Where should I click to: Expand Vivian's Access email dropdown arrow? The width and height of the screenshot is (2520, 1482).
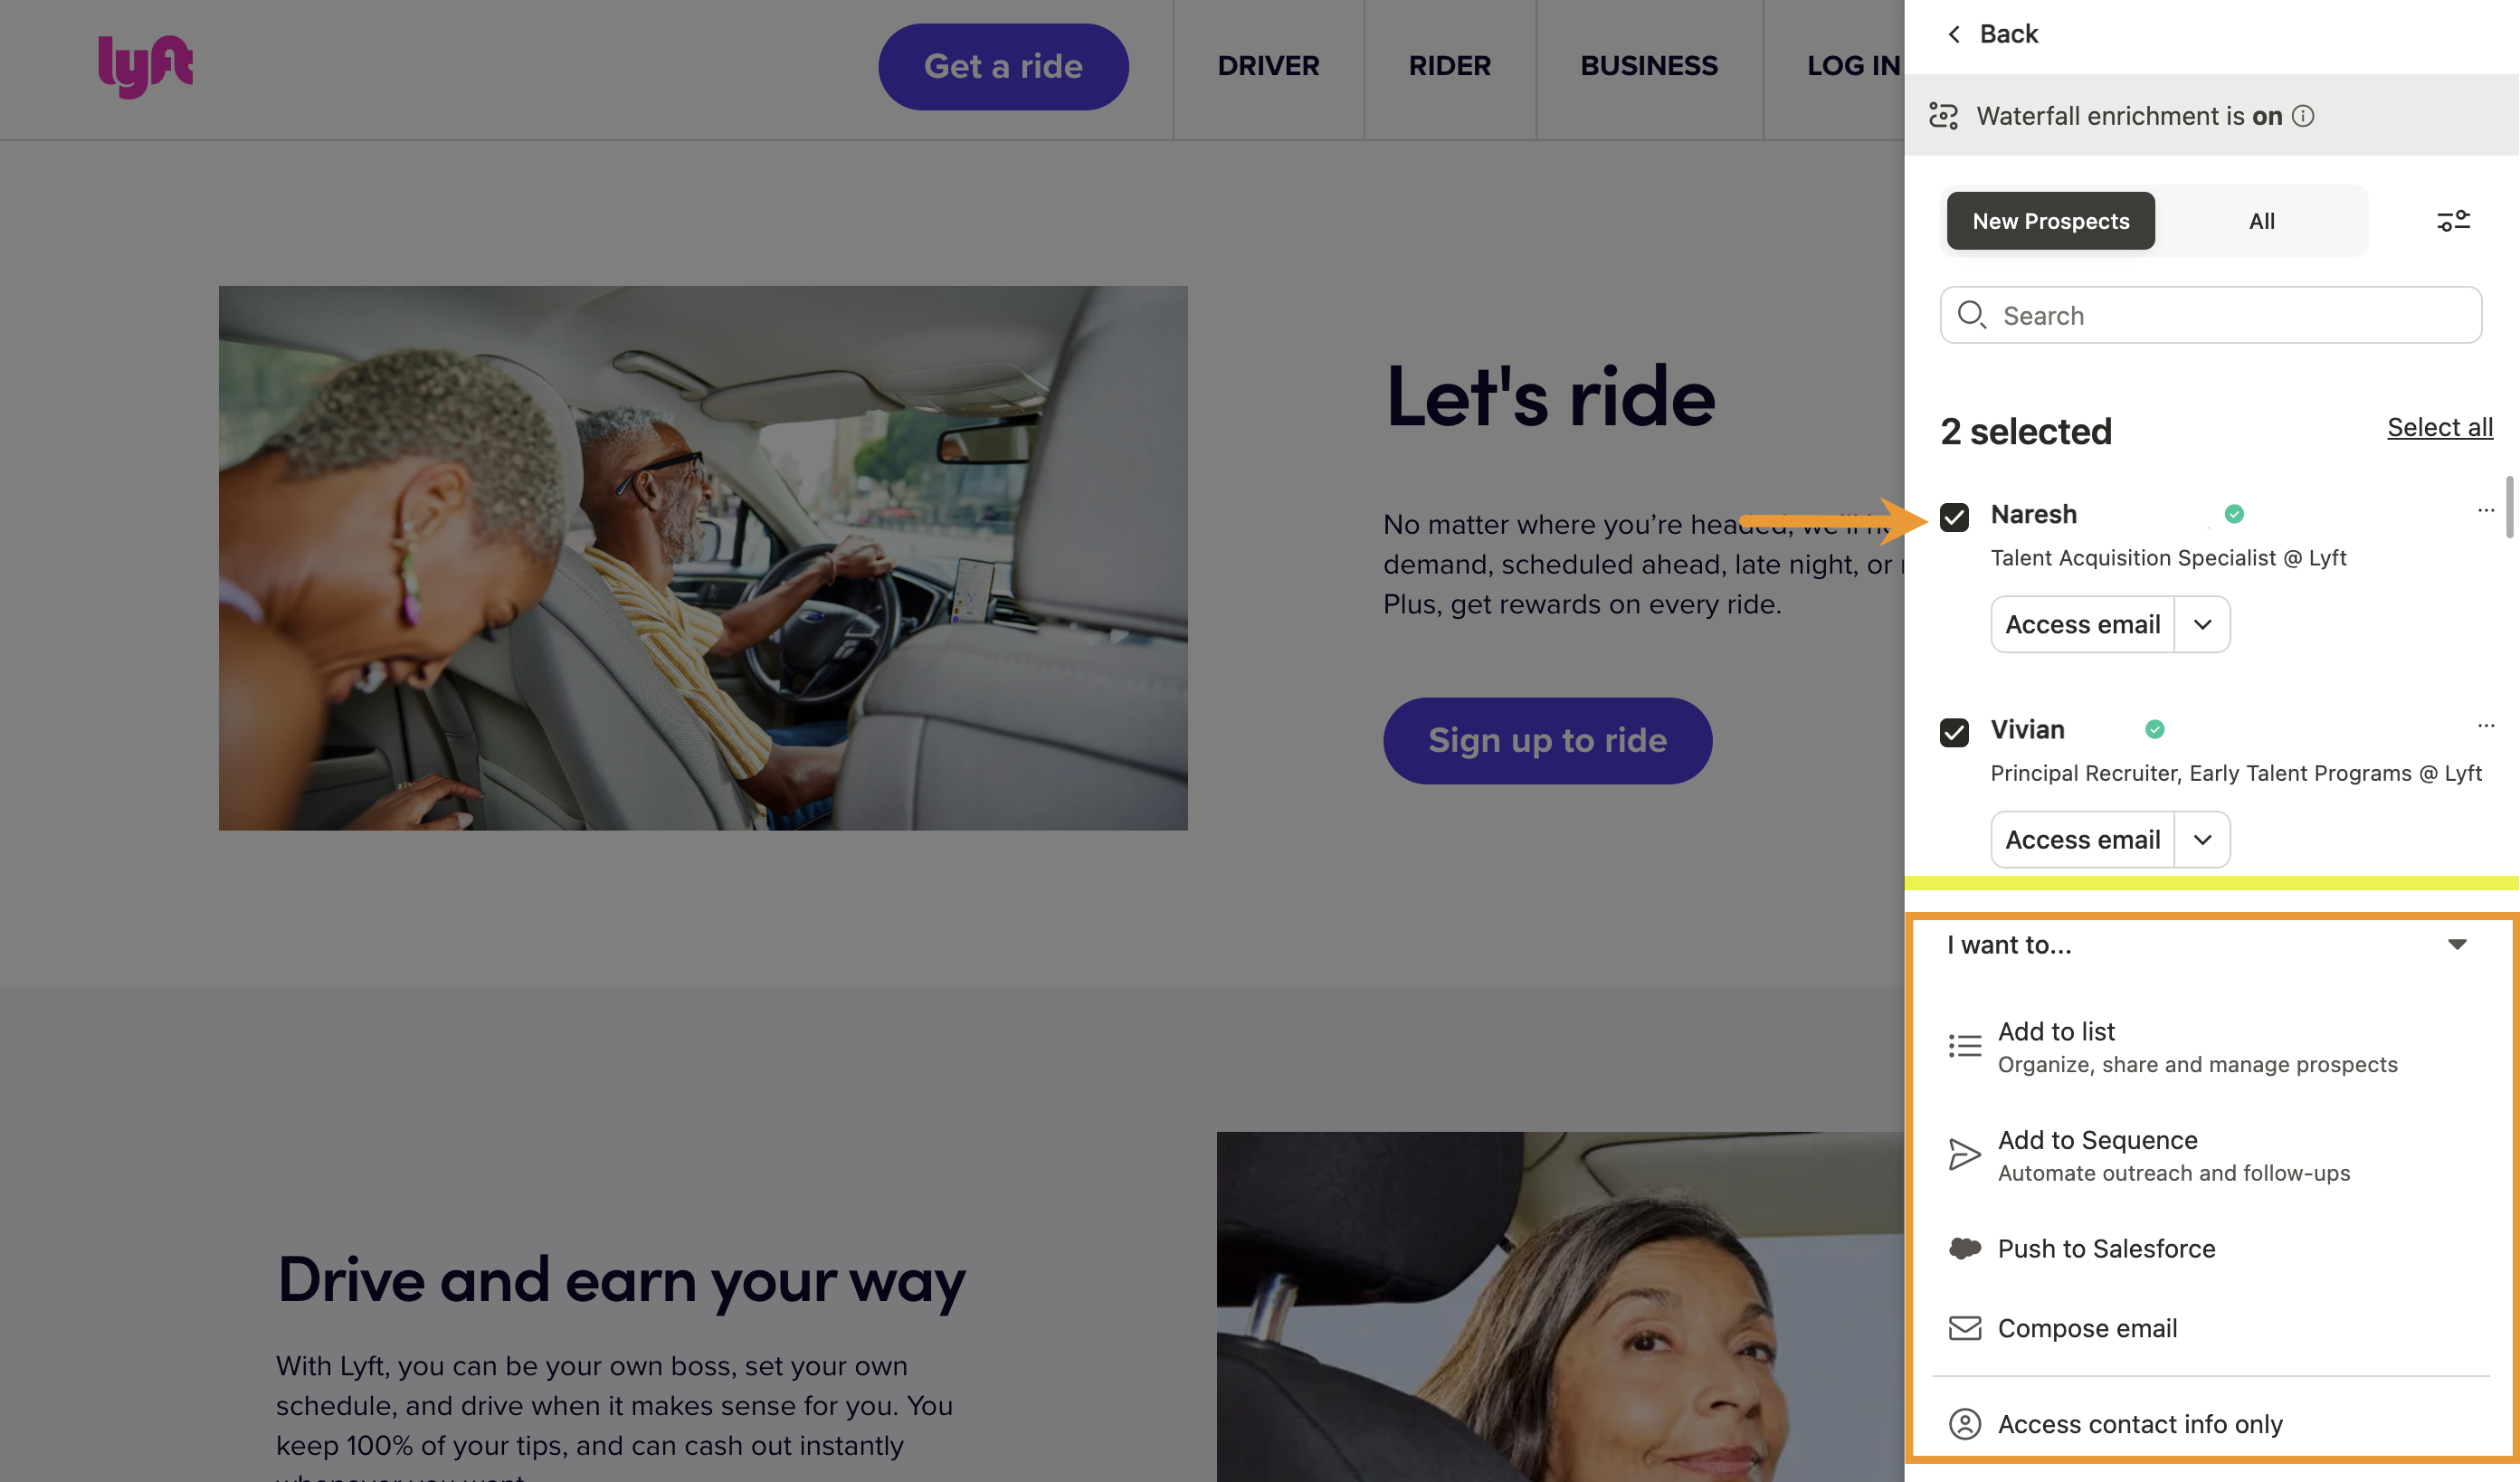coord(2202,840)
